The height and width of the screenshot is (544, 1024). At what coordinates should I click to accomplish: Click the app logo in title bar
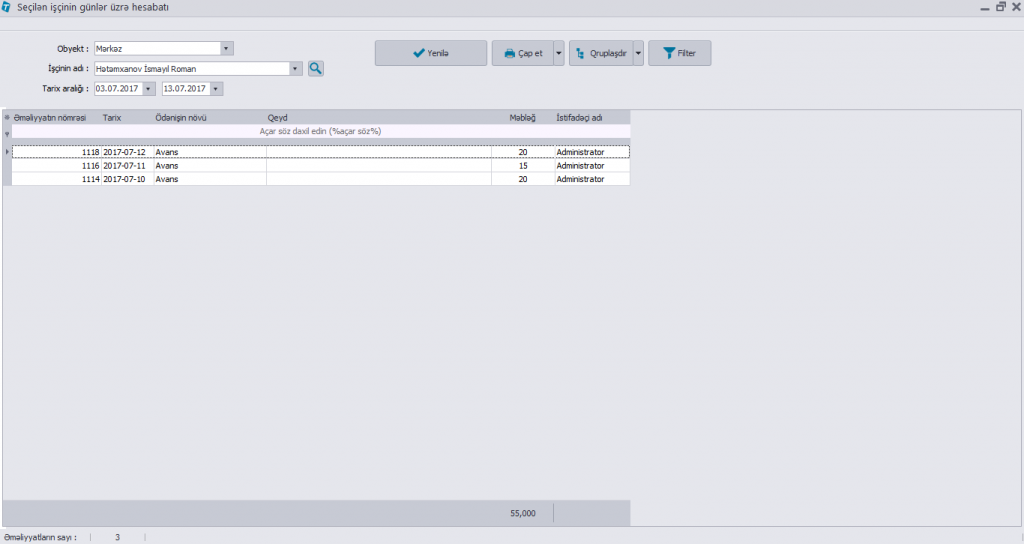(x=7, y=7)
